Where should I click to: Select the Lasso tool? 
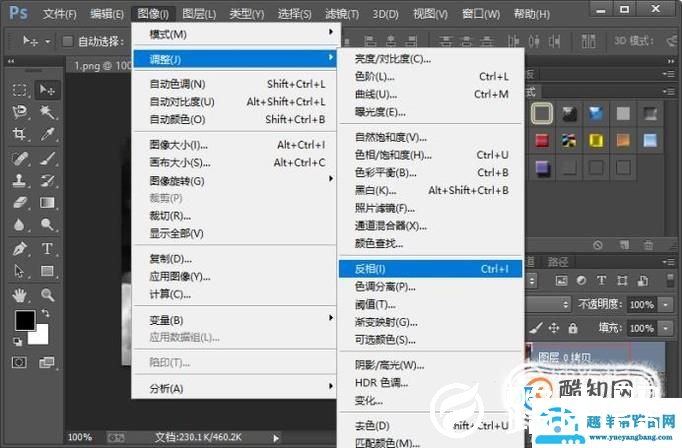coord(20,112)
